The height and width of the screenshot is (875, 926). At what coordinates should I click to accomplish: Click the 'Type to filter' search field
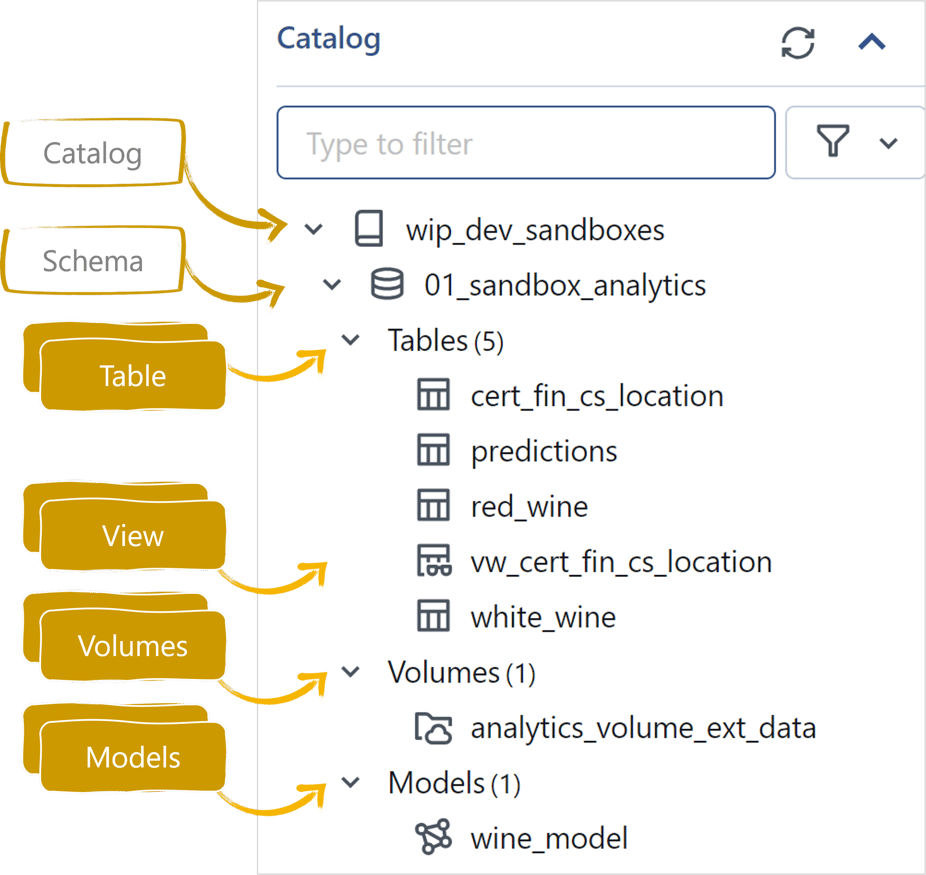pos(525,143)
